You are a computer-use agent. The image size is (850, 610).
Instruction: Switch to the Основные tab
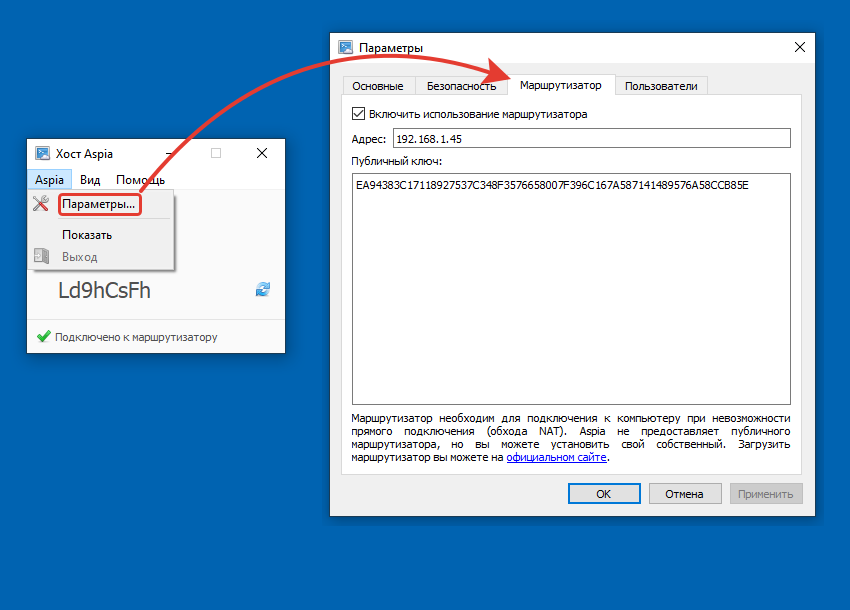[x=378, y=86]
